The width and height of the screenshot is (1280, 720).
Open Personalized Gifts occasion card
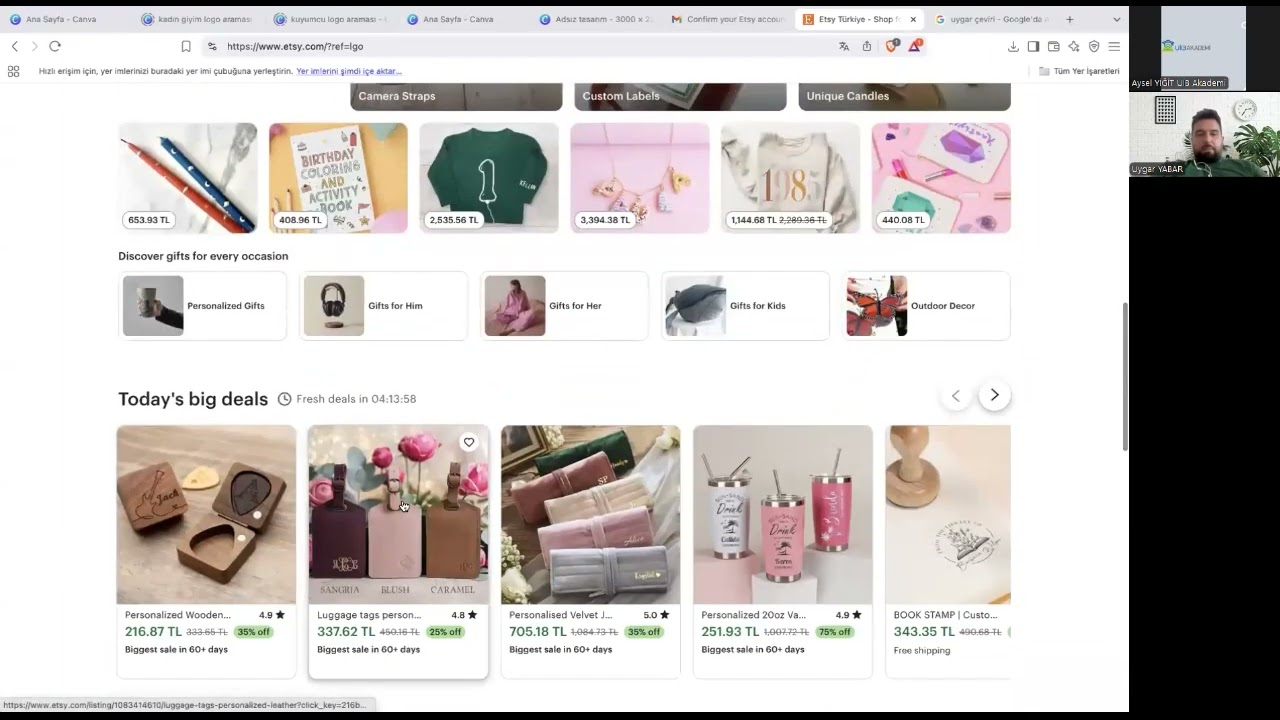point(202,306)
